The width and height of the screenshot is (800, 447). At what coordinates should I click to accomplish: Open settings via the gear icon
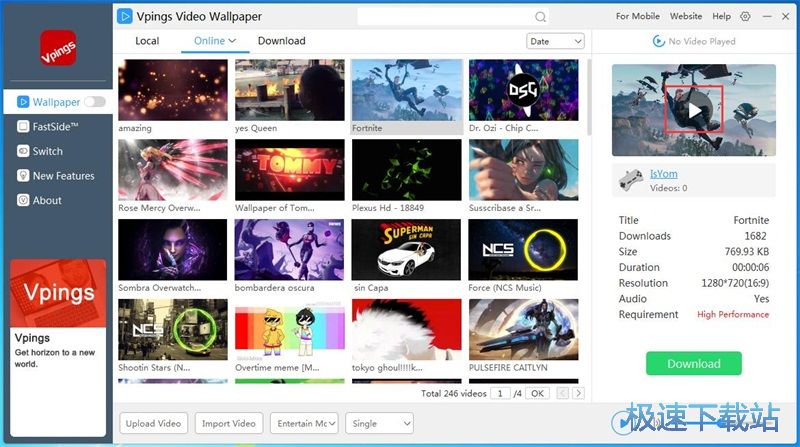click(x=745, y=17)
